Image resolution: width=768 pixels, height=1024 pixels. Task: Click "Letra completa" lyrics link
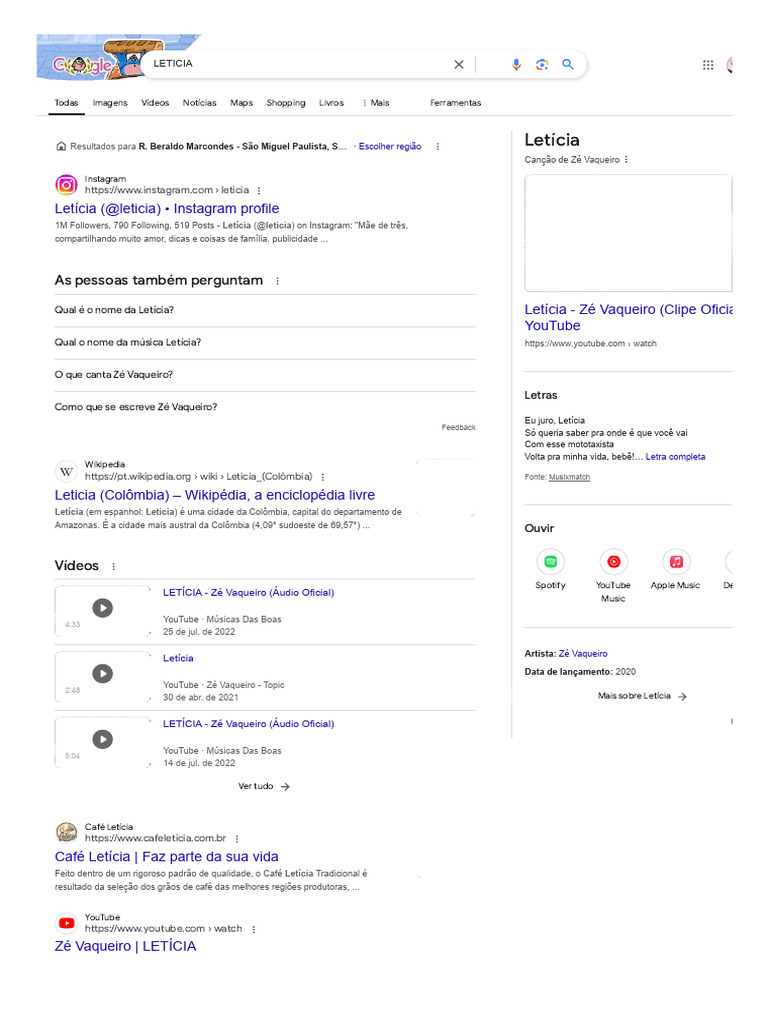[675, 457]
